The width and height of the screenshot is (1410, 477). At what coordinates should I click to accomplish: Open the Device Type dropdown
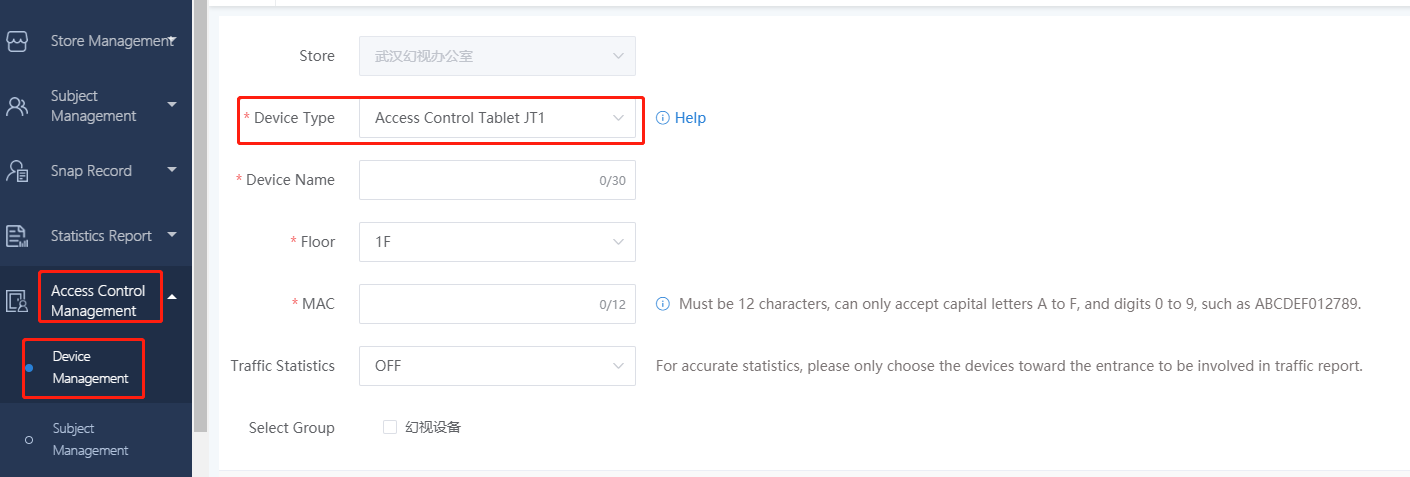[x=497, y=118]
